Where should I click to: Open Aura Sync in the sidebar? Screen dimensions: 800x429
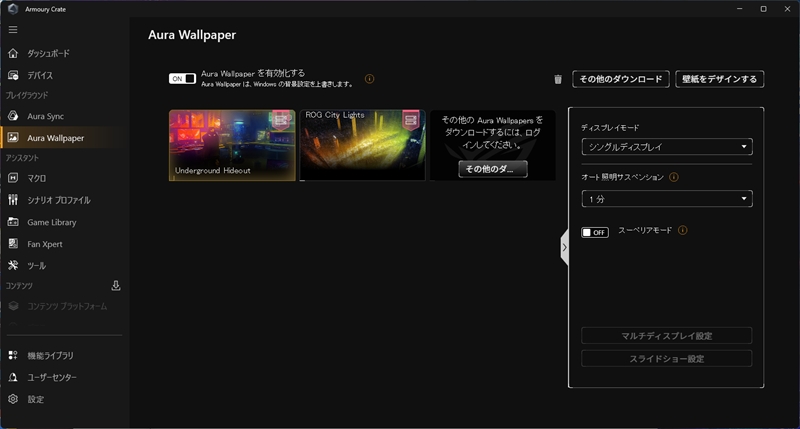click(45, 116)
